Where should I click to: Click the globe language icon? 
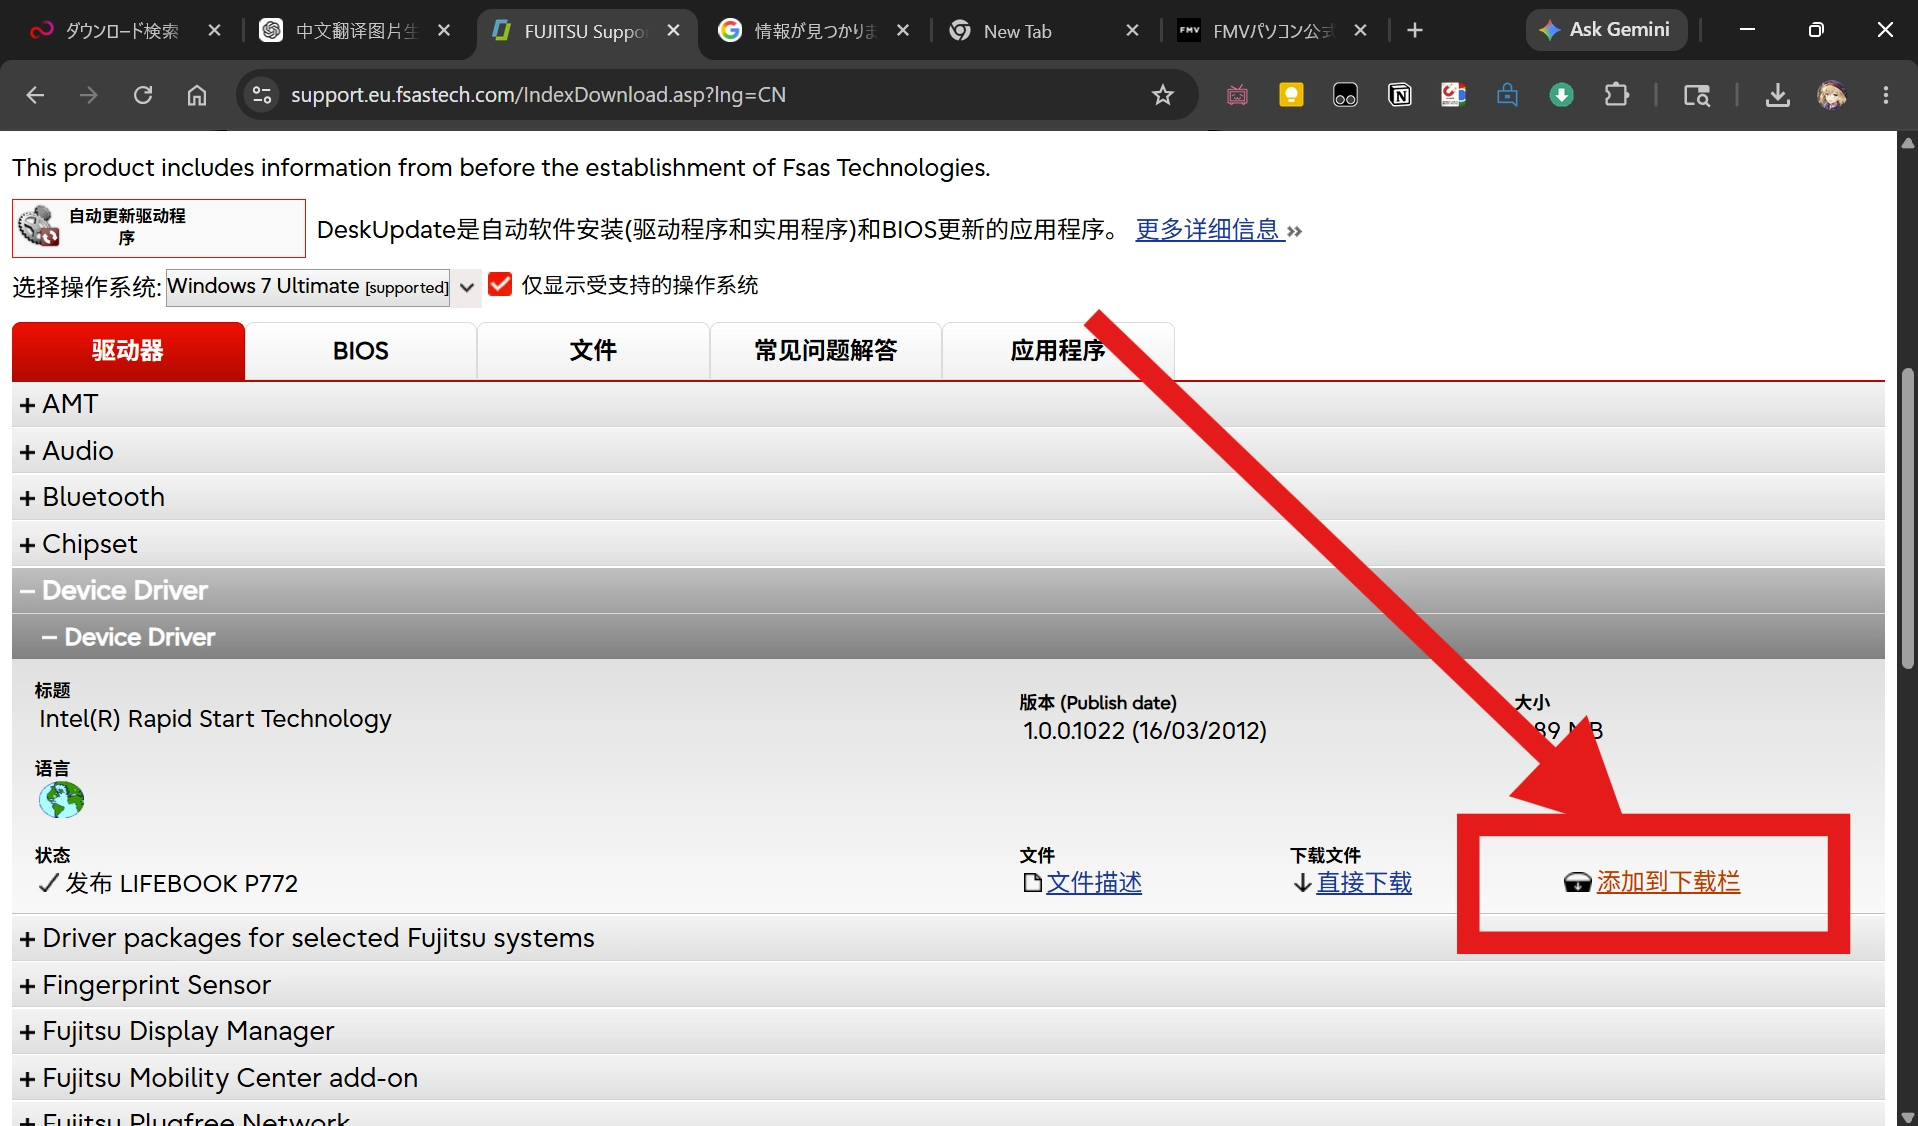(61, 800)
